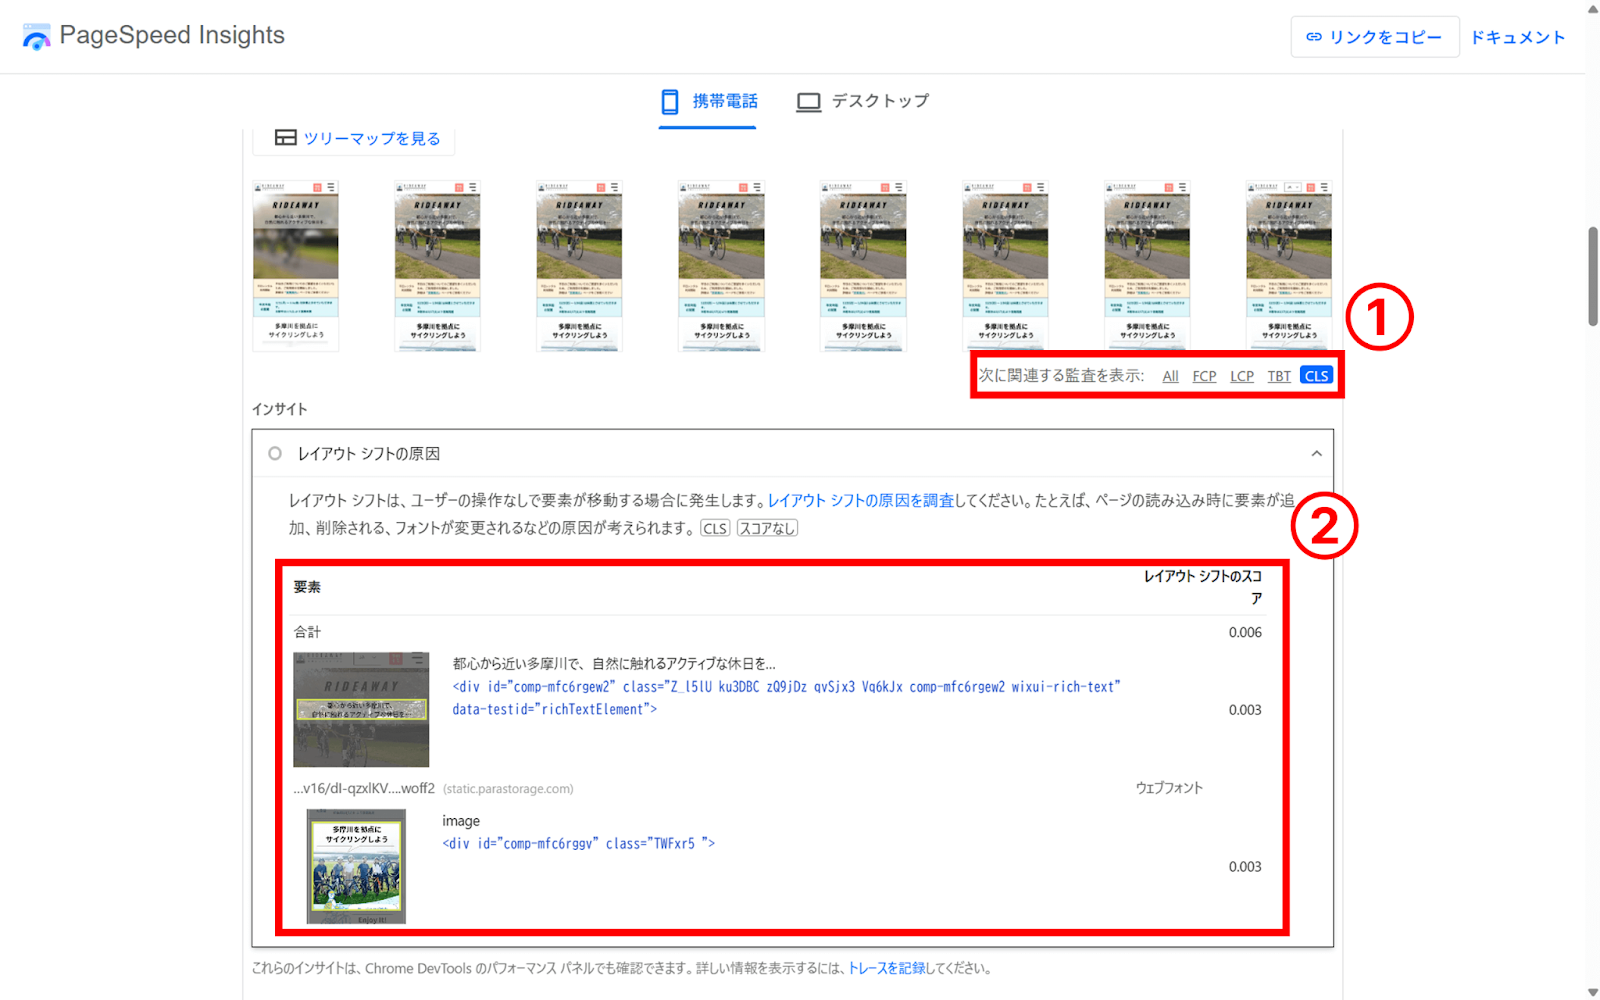The width and height of the screenshot is (1600, 1000).
Task: Click the first filmstrip screenshot thumbnail
Action: 294,265
